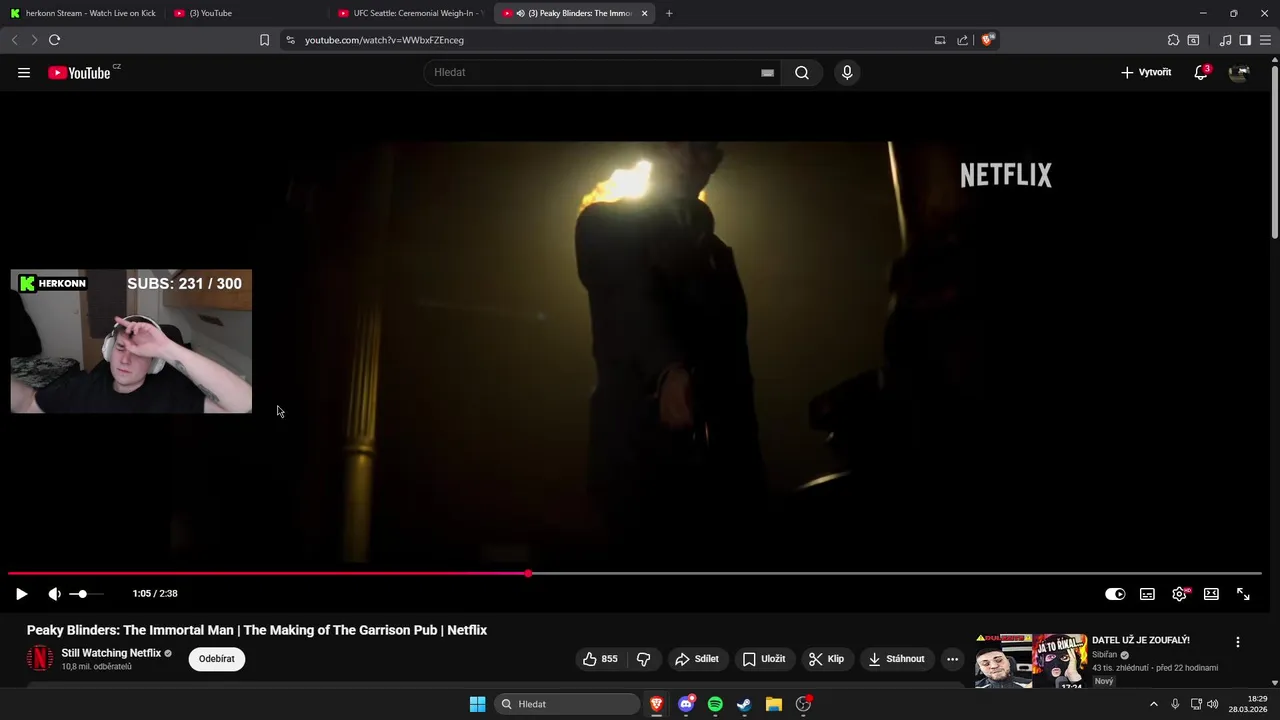
Task: Reload the page
Action: [x=54, y=40]
